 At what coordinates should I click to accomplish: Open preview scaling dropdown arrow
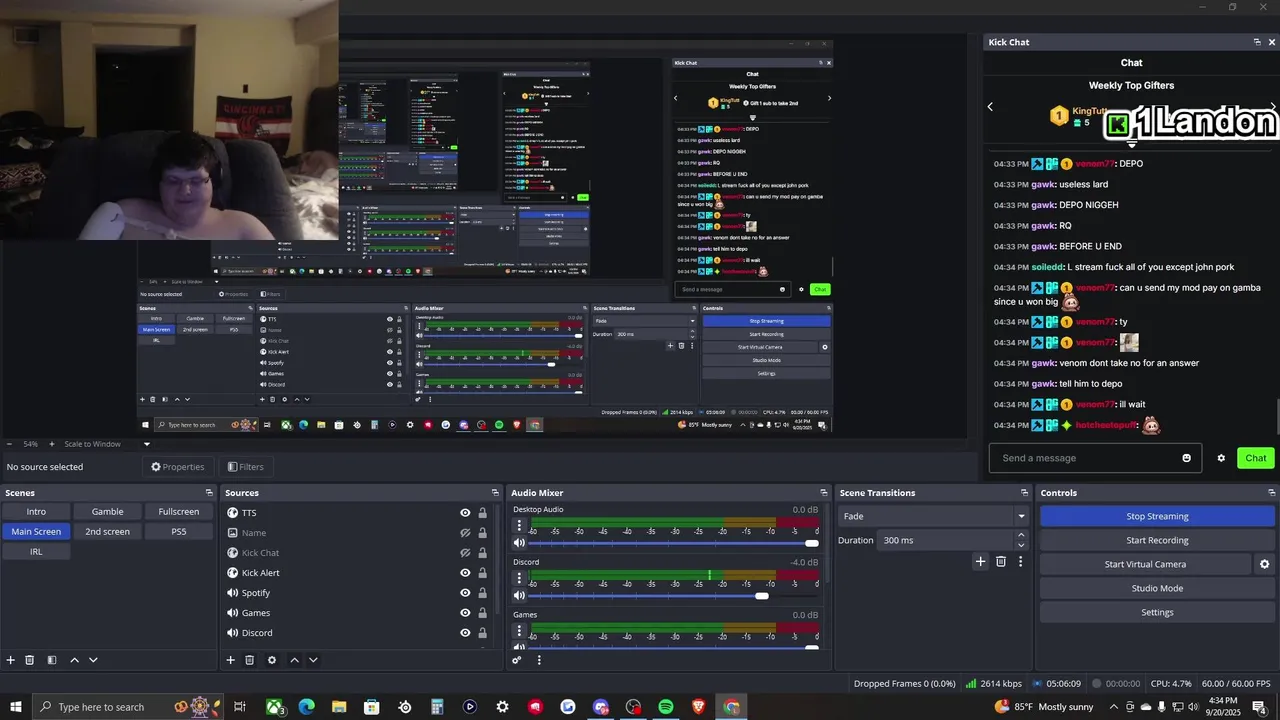[146, 444]
